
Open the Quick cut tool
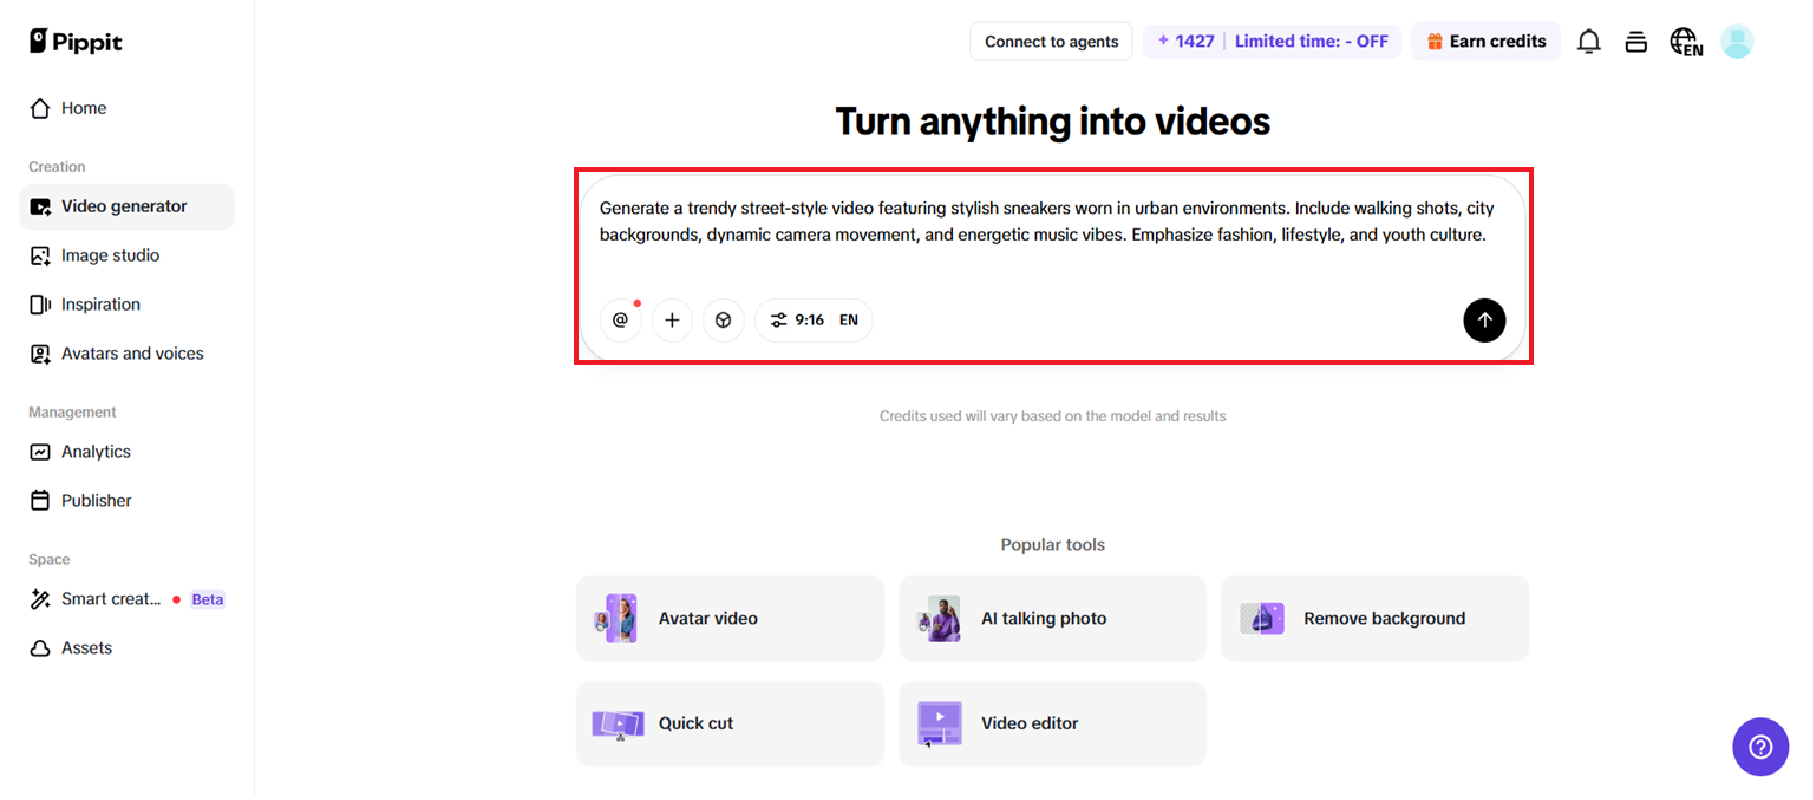[x=730, y=724]
